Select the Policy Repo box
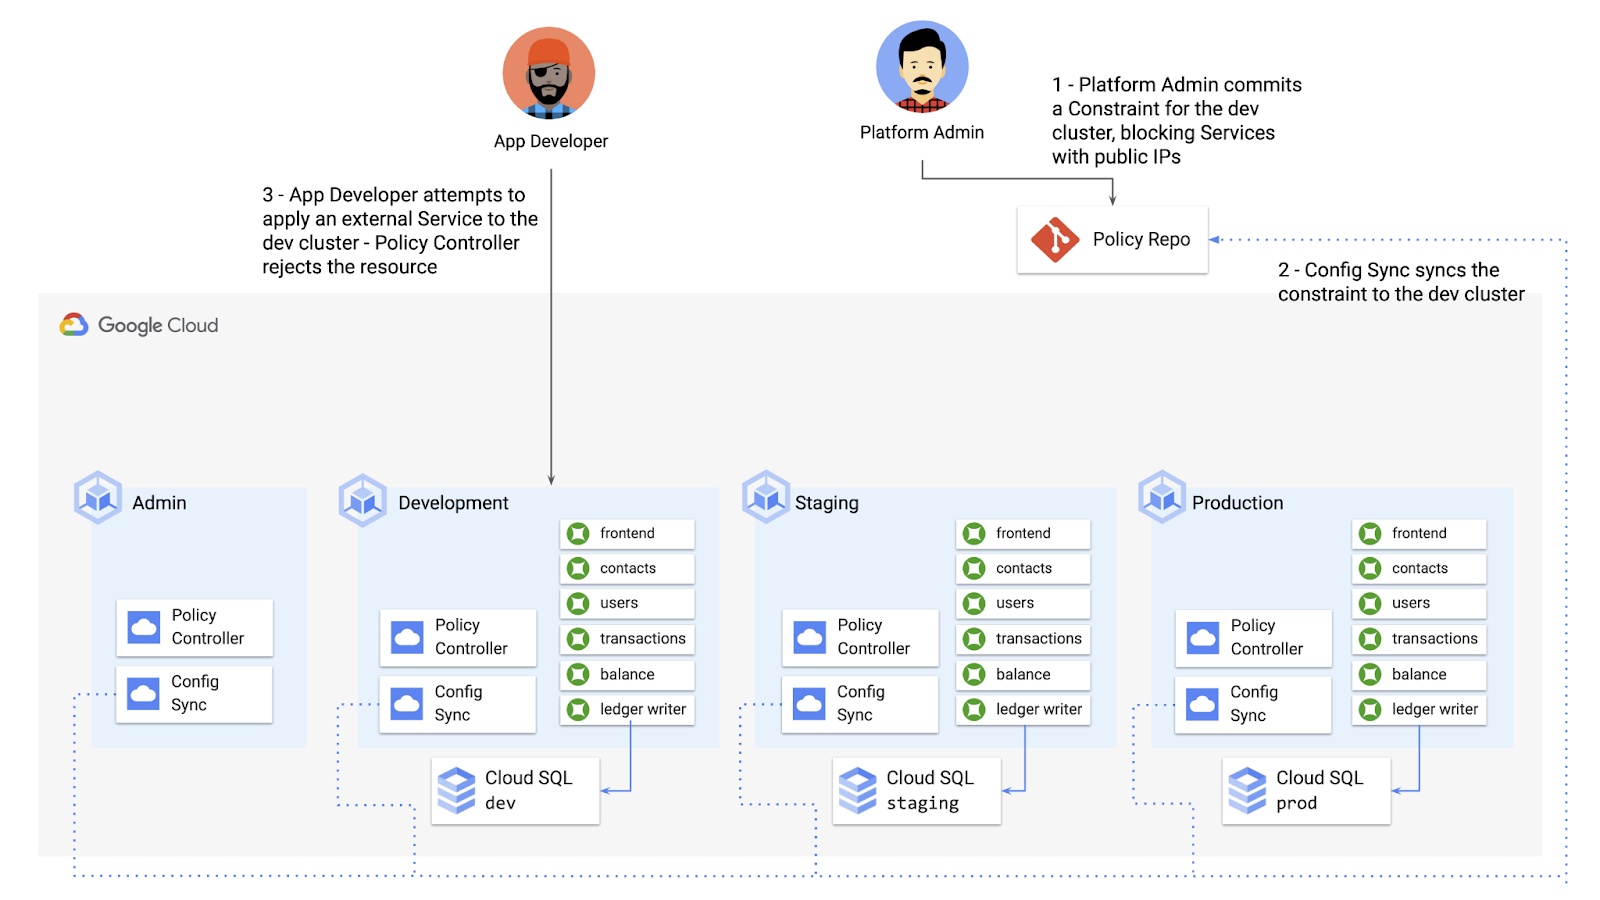The width and height of the screenshot is (1600, 900). [x=1113, y=240]
